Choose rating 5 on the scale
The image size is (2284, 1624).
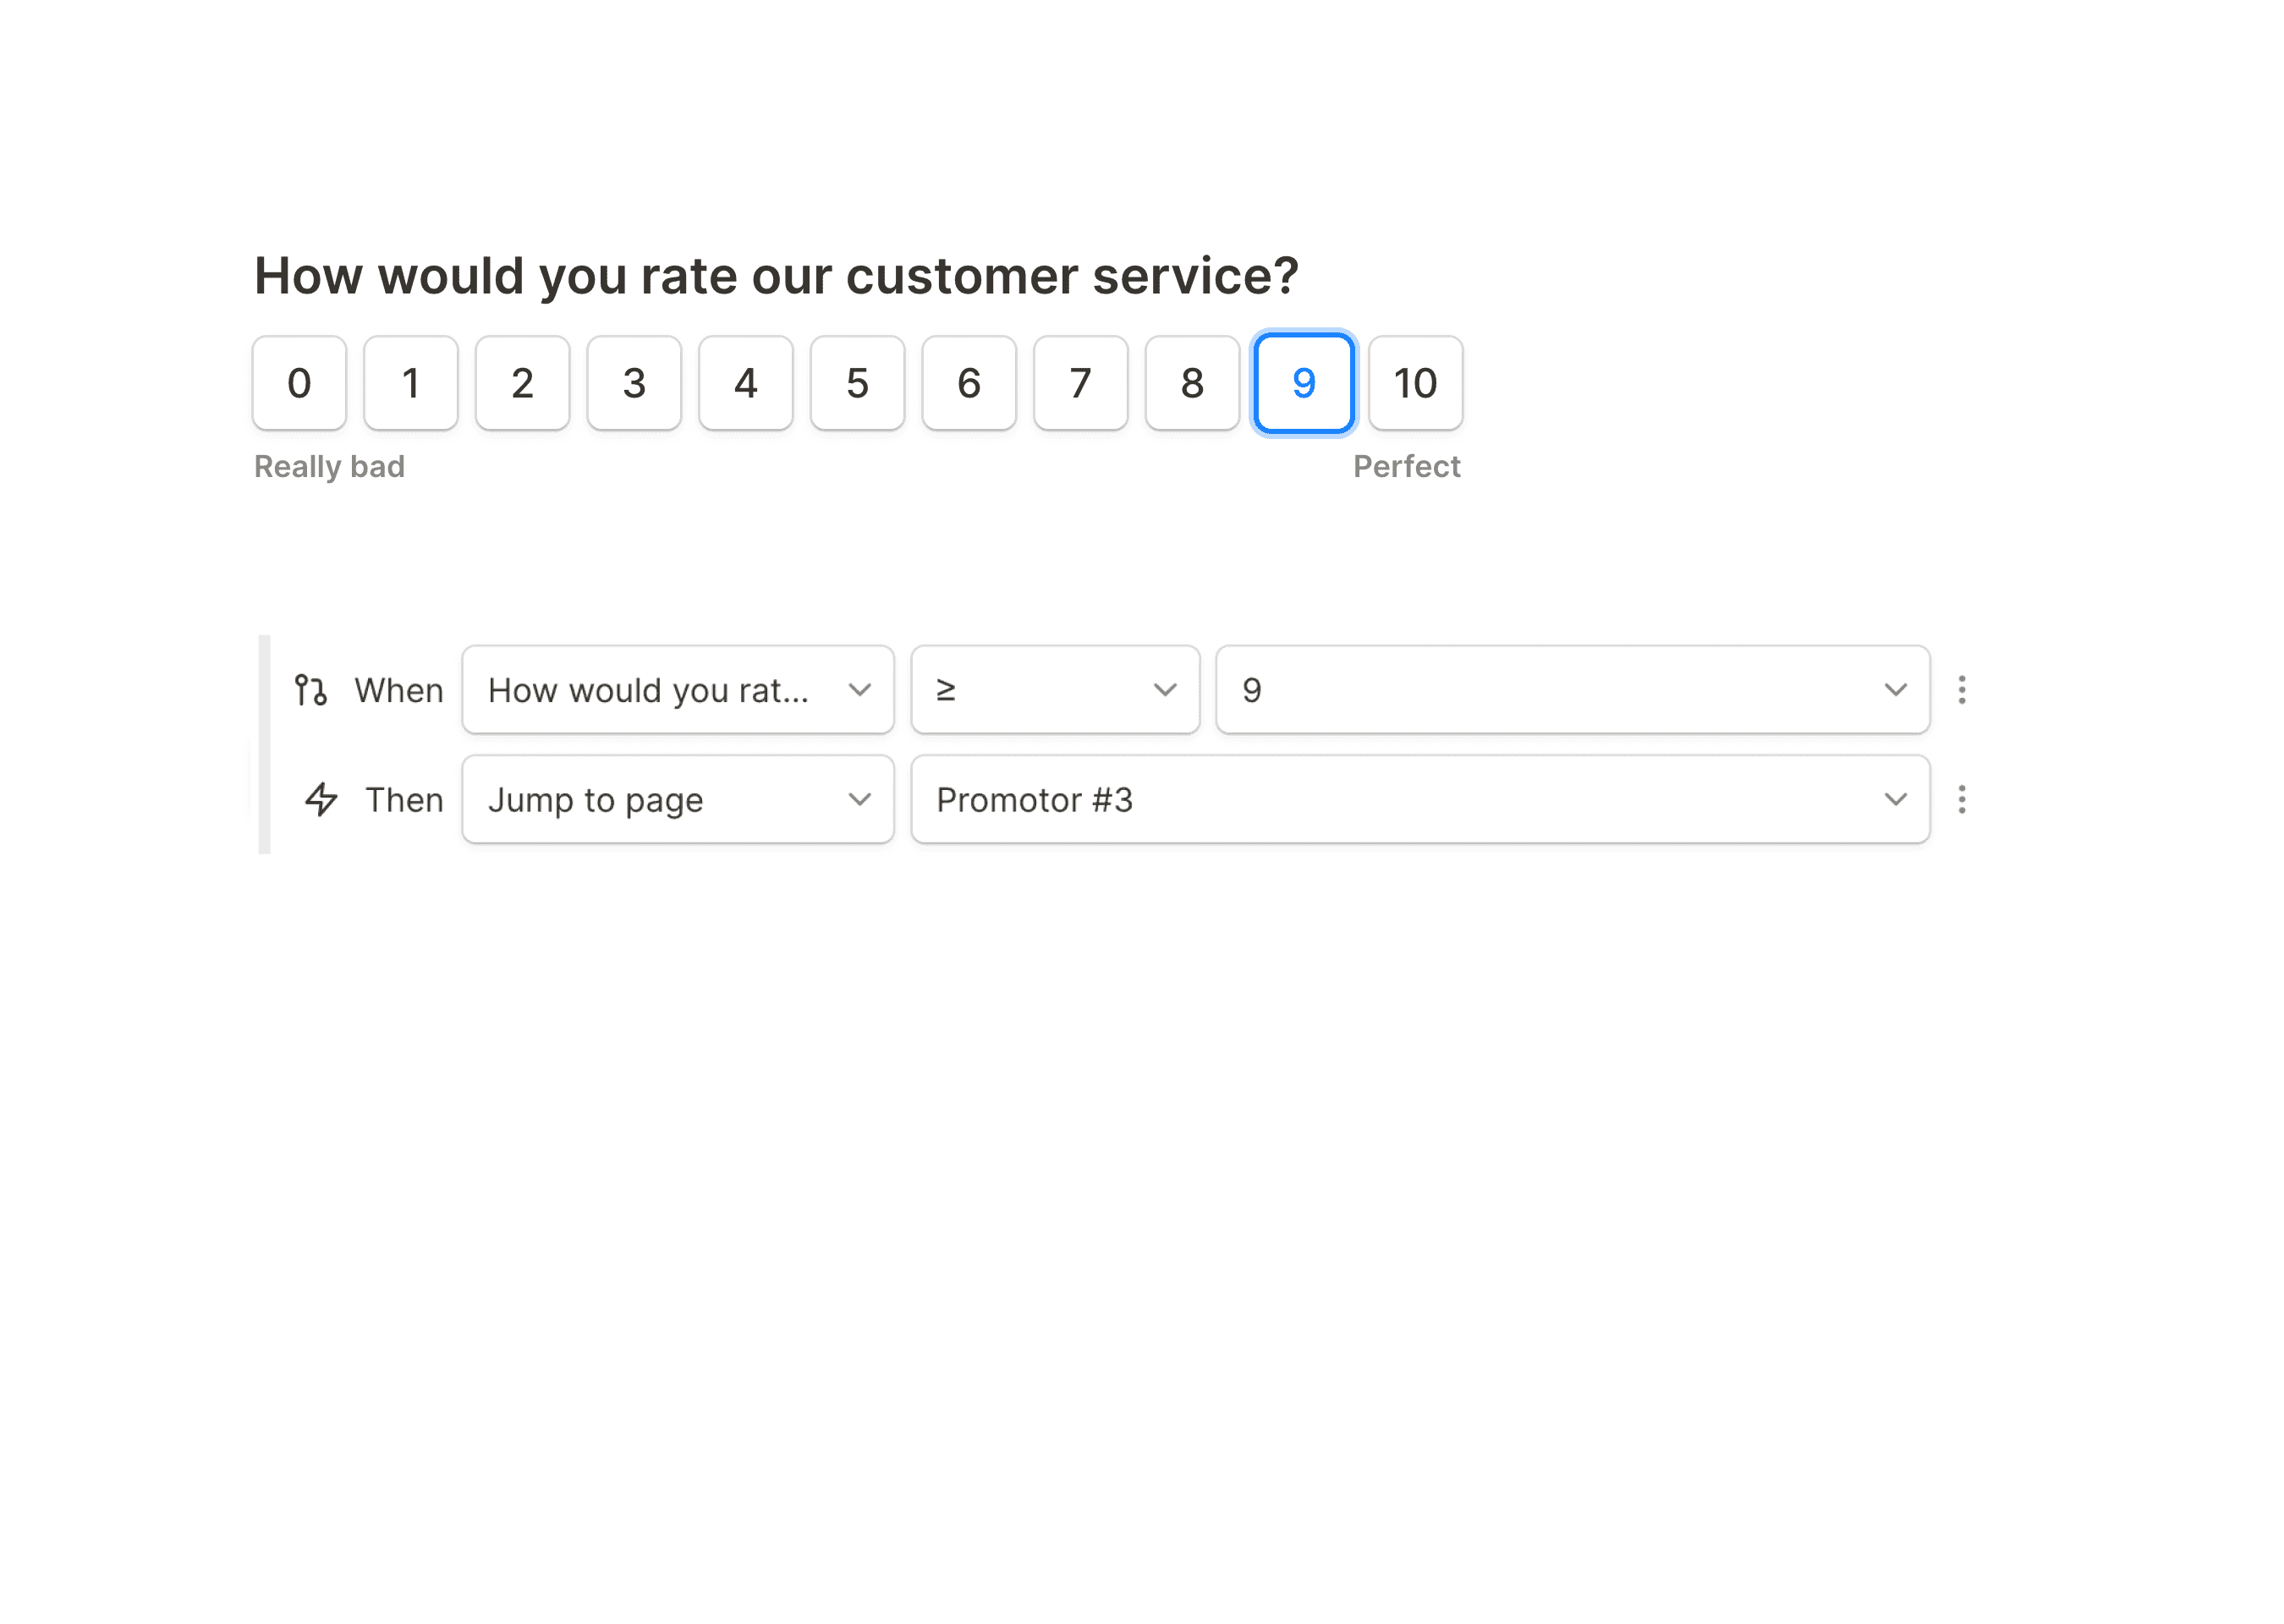tap(857, 383)
